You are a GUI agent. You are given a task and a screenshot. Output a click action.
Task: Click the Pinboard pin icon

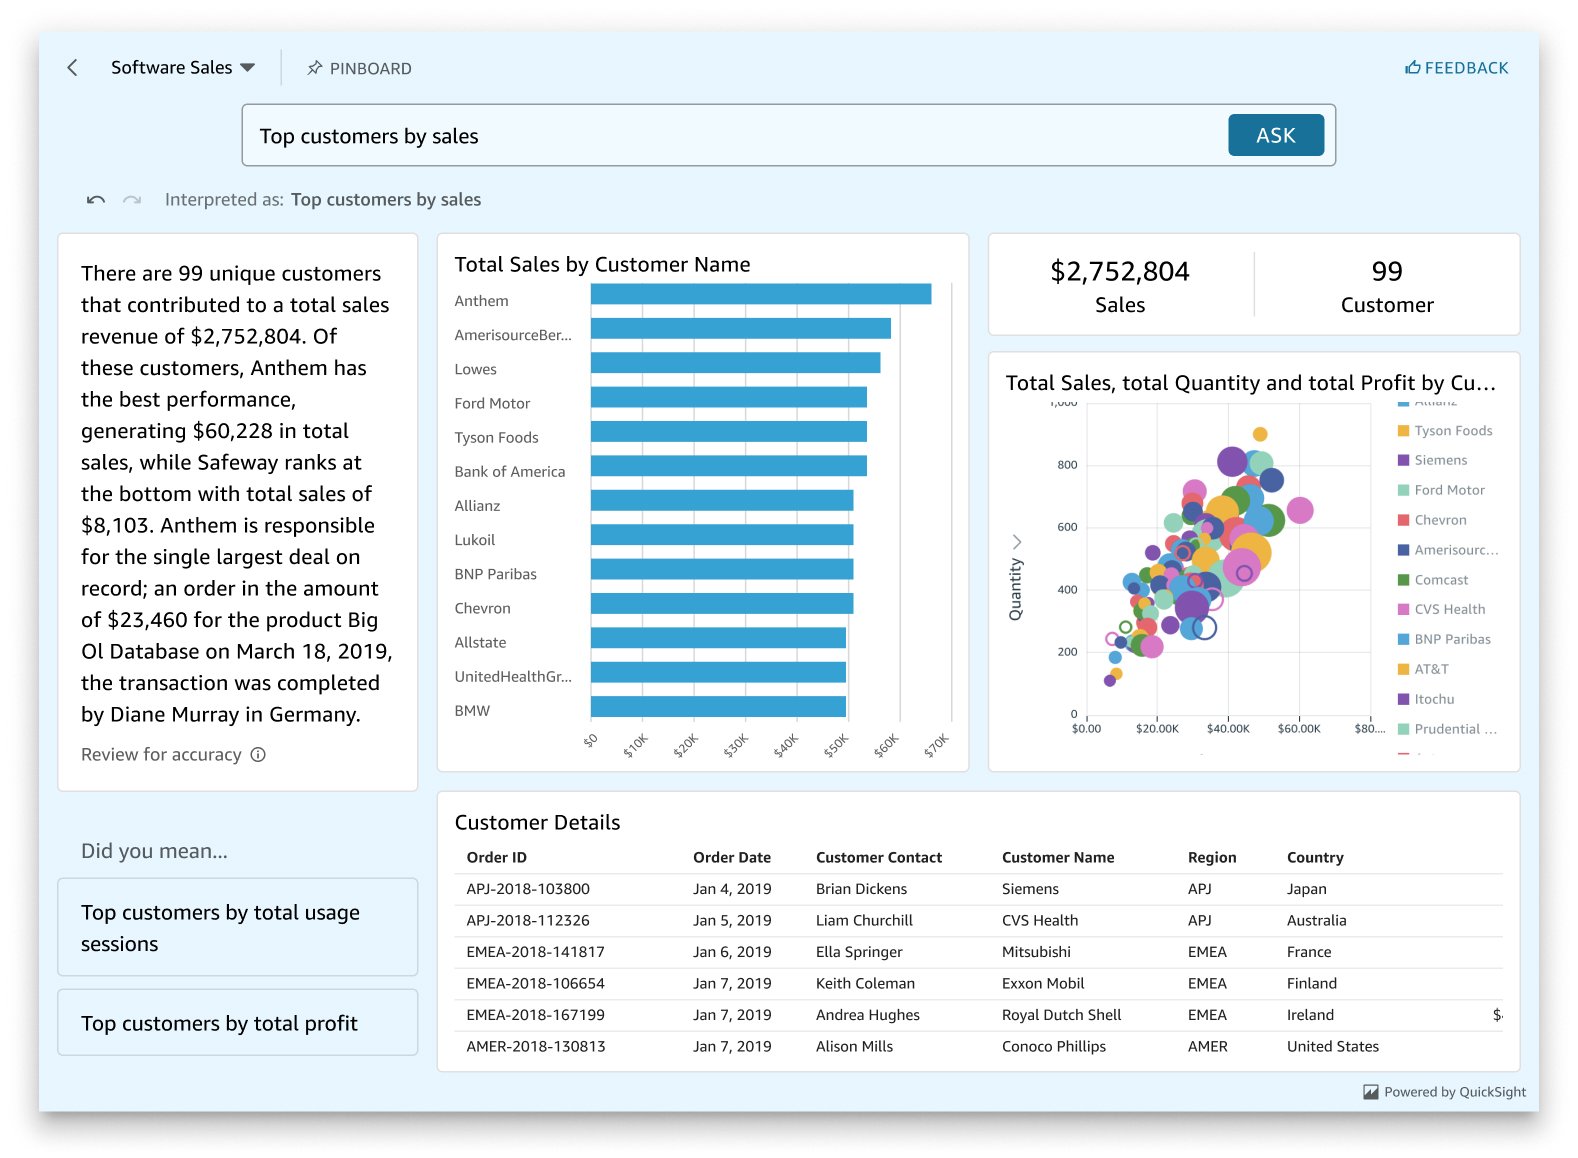[314, 68]
